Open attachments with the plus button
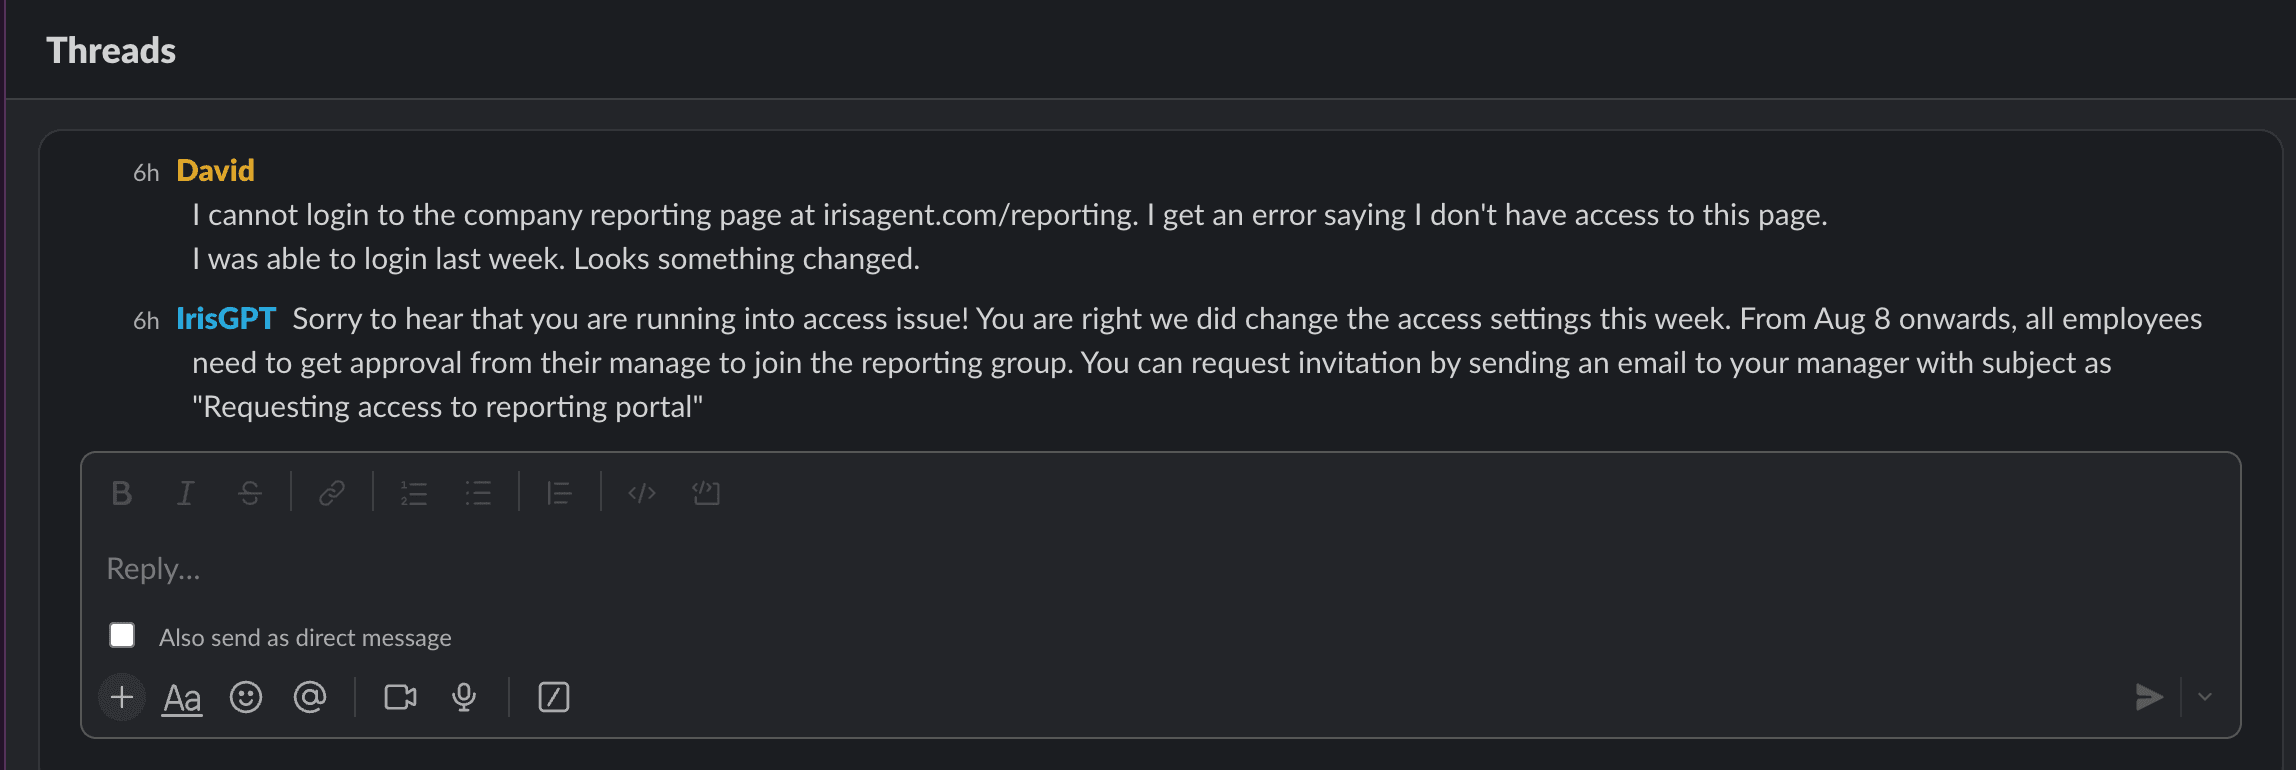 point(121,697)
